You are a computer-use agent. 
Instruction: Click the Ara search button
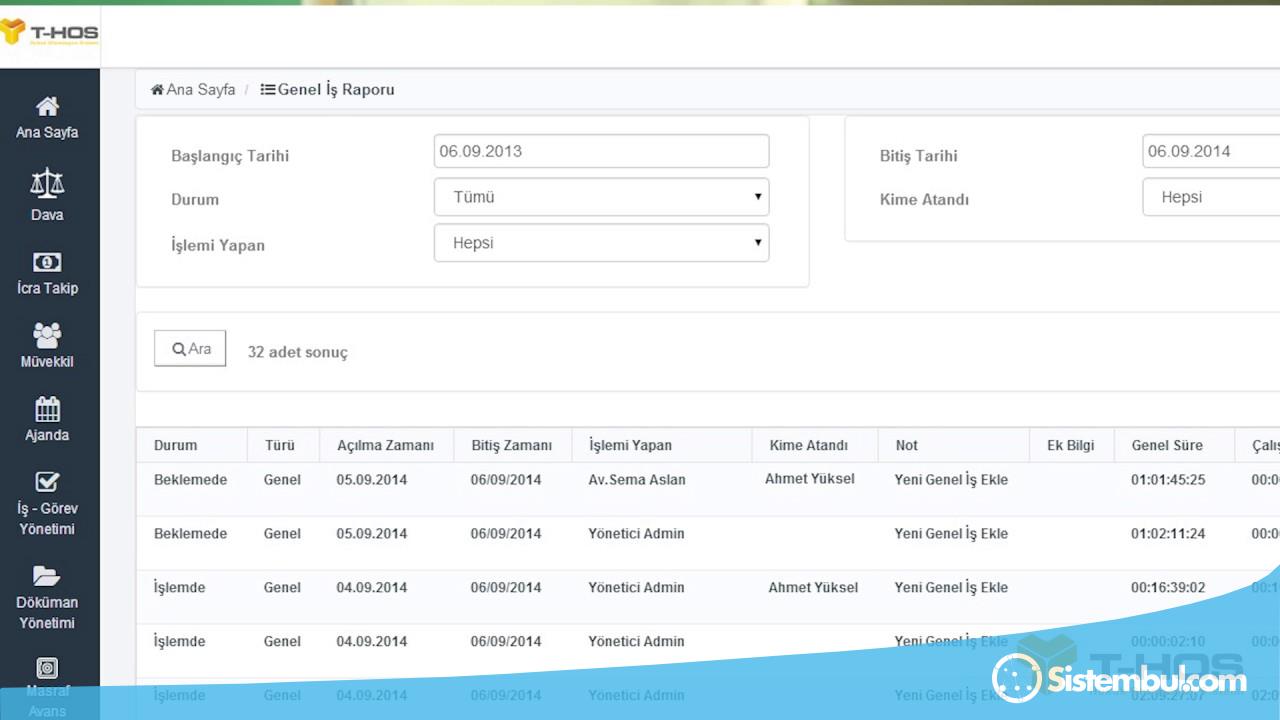(190, 348)
